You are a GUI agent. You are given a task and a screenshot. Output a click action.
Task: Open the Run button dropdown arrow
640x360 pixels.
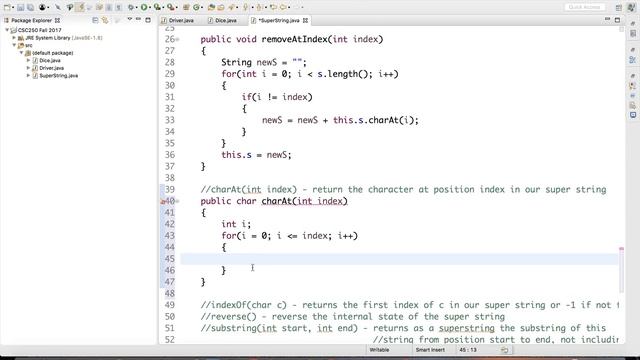pyautogui.click(x=150, y=7)
